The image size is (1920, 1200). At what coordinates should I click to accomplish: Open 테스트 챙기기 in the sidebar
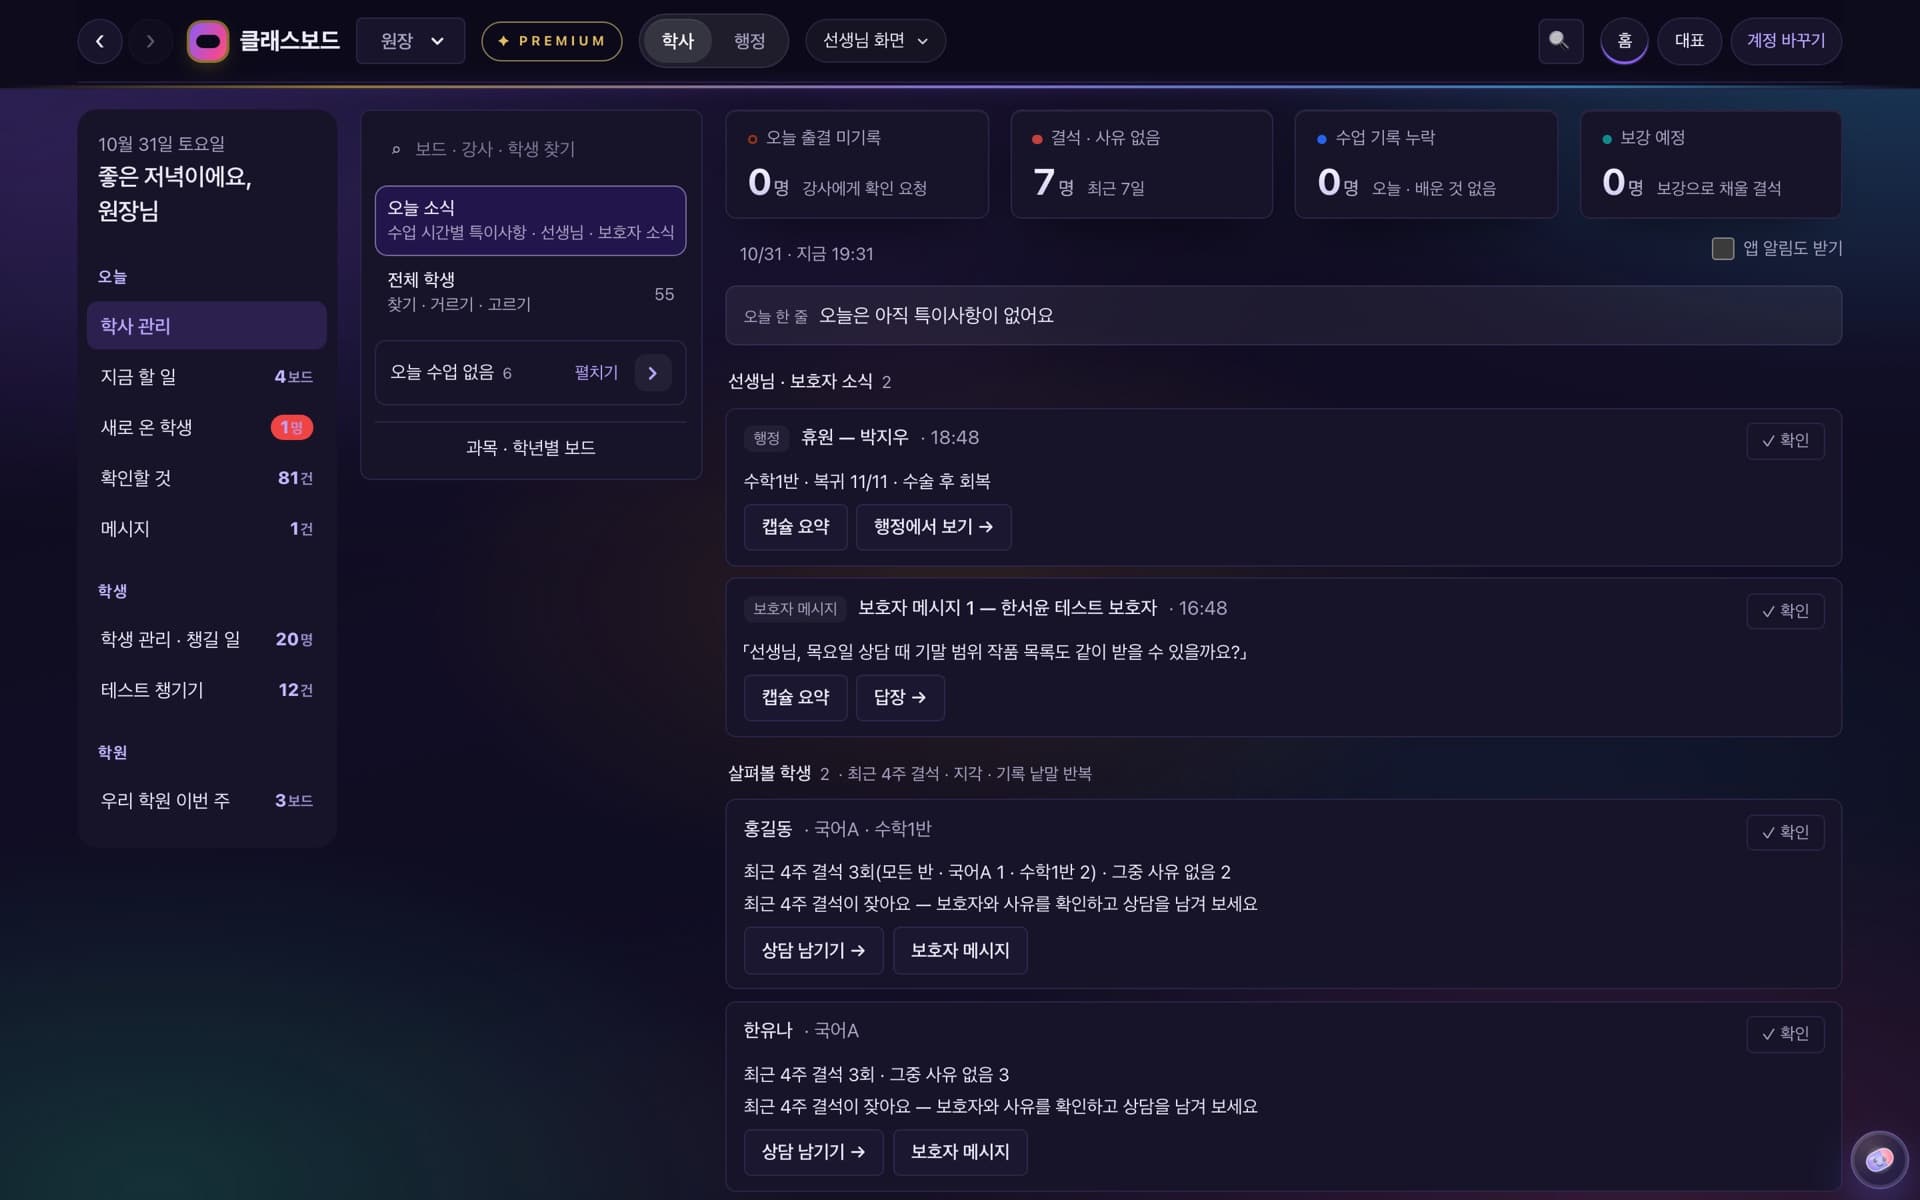(x=207, y=690)
